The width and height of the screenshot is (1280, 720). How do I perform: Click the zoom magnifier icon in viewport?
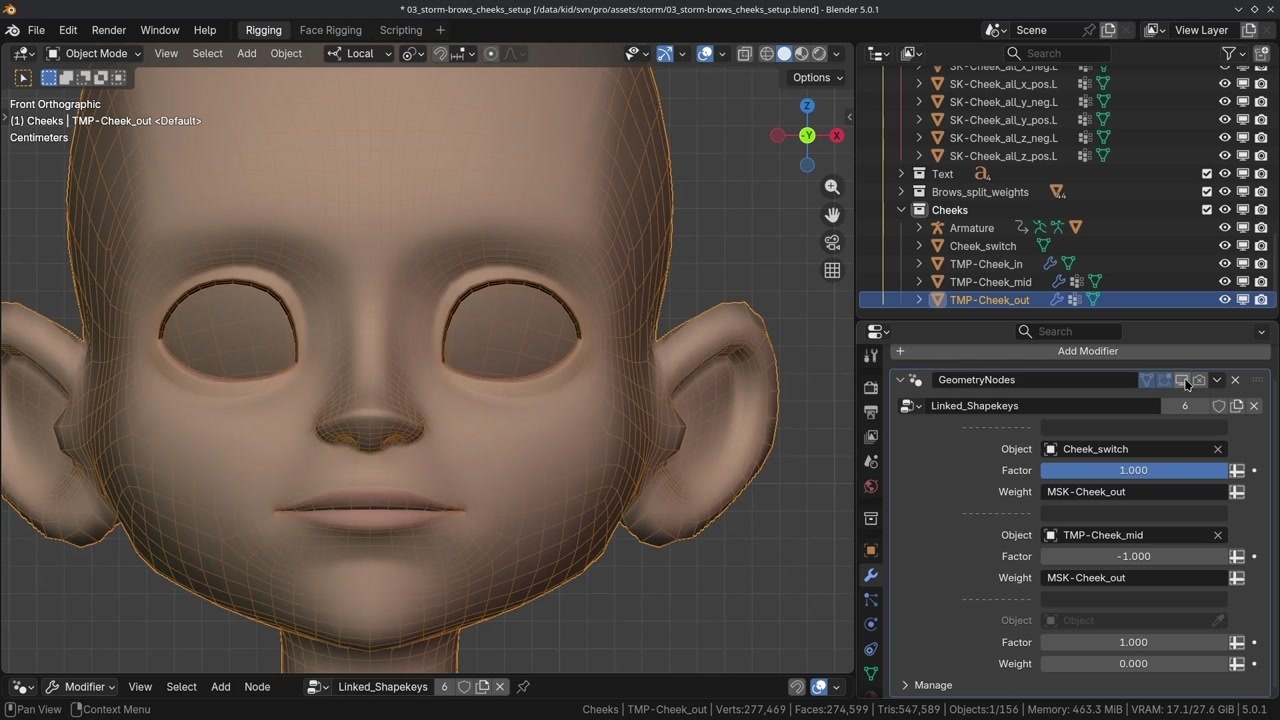(832, 187)
